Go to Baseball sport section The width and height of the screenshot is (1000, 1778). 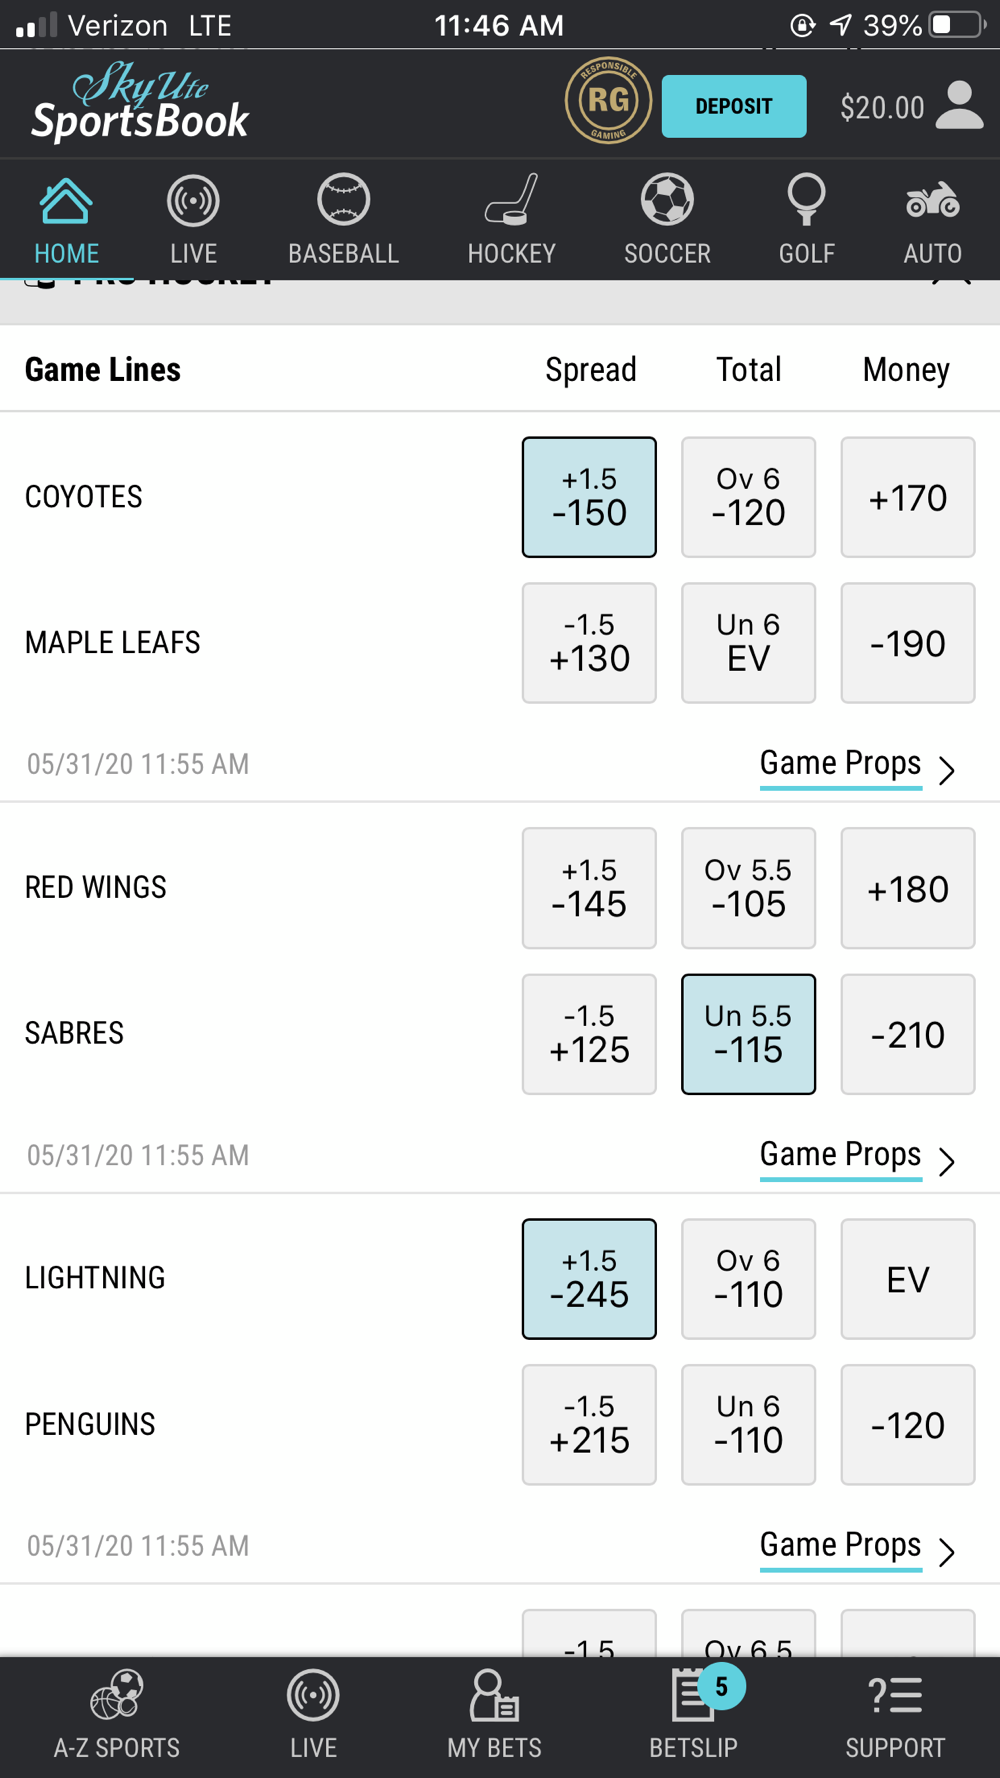click(x=343, y=219)
